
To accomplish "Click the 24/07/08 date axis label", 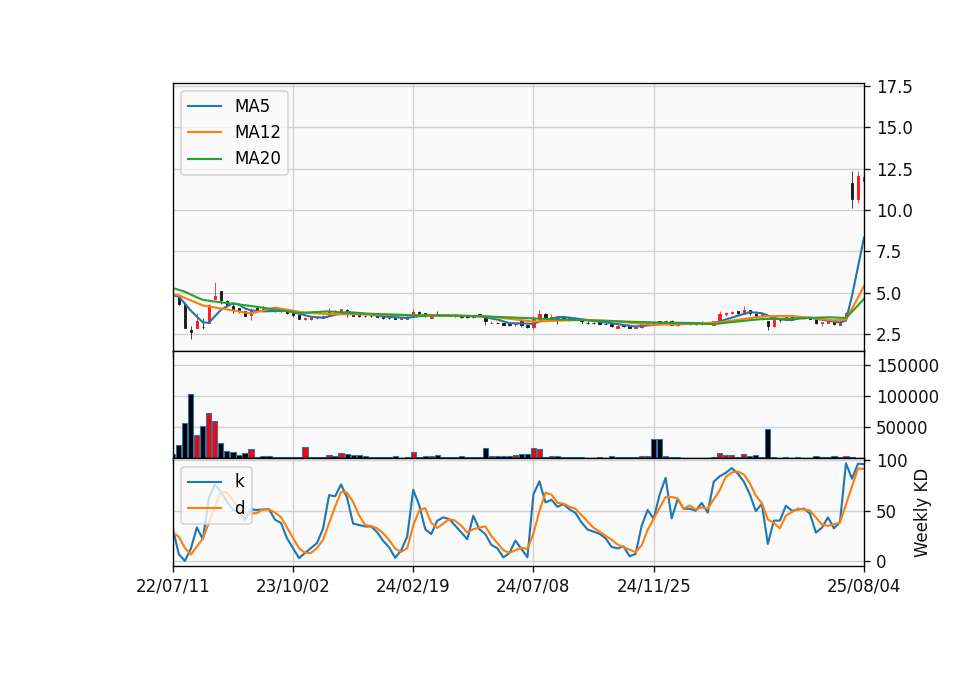I will click(x=533, y=586).
